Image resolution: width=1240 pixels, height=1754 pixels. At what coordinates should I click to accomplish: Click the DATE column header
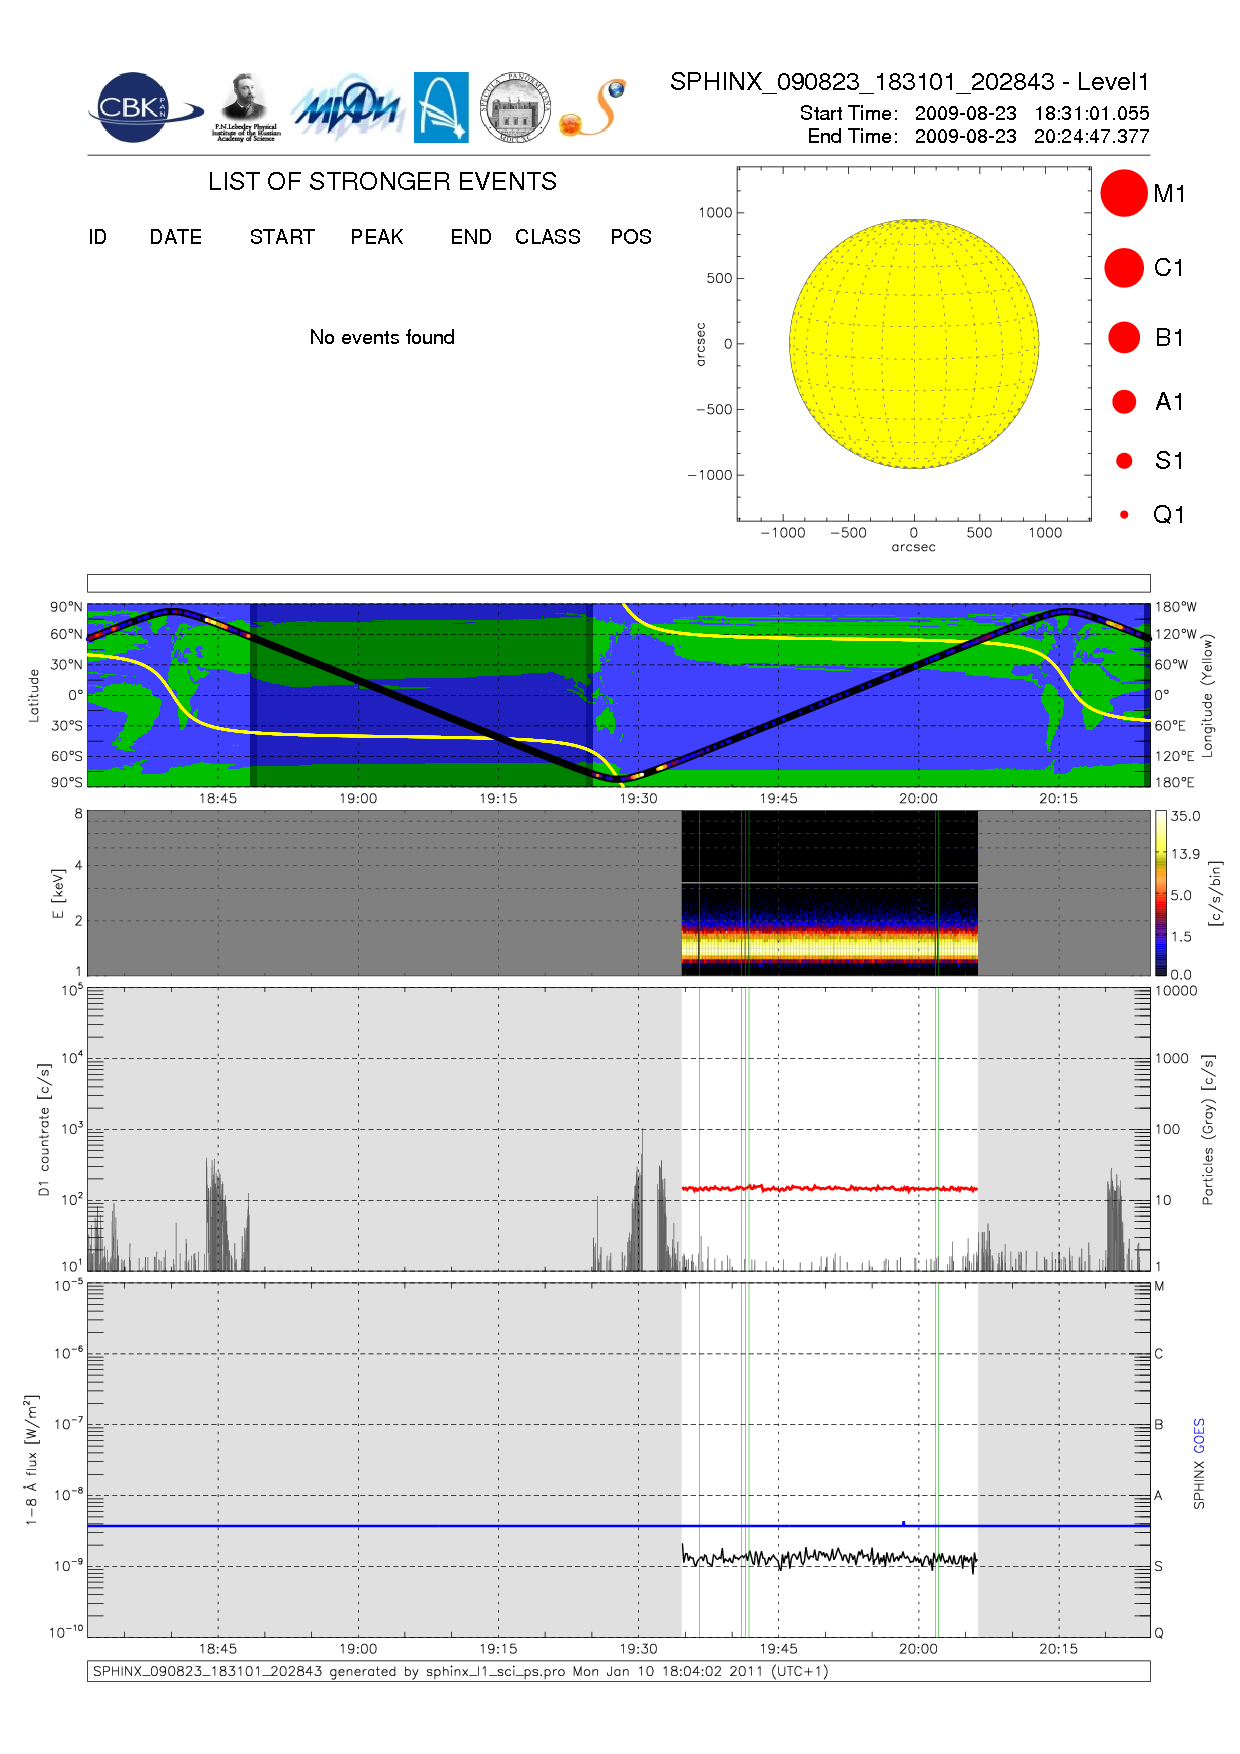[176, 237]
